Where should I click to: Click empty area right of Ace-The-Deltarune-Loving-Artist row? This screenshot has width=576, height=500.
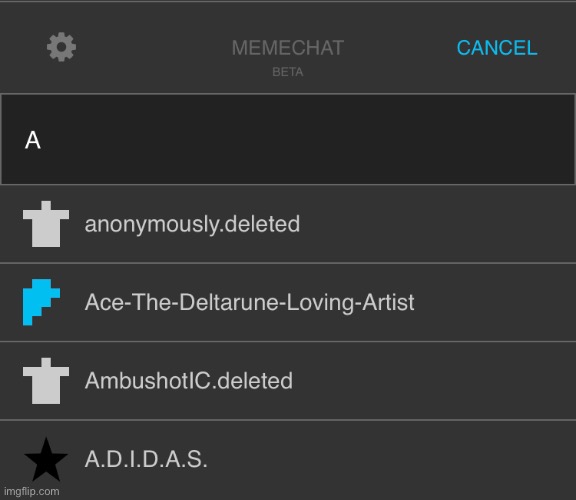[495, 302]
